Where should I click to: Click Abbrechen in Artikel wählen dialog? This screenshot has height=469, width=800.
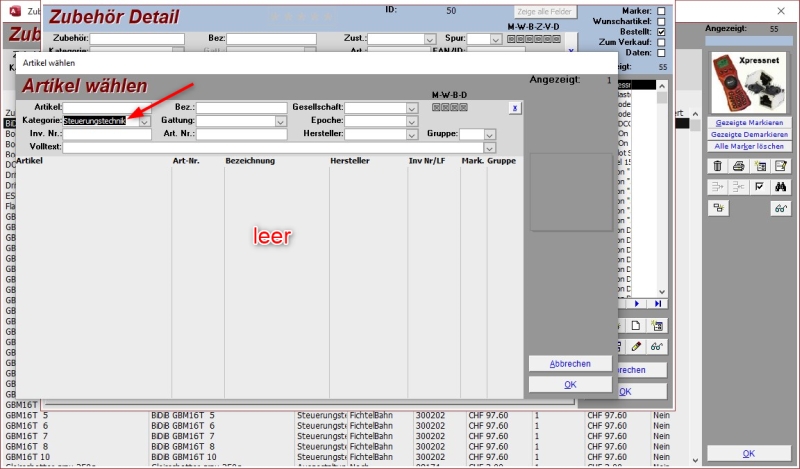(x=570, y=364)
